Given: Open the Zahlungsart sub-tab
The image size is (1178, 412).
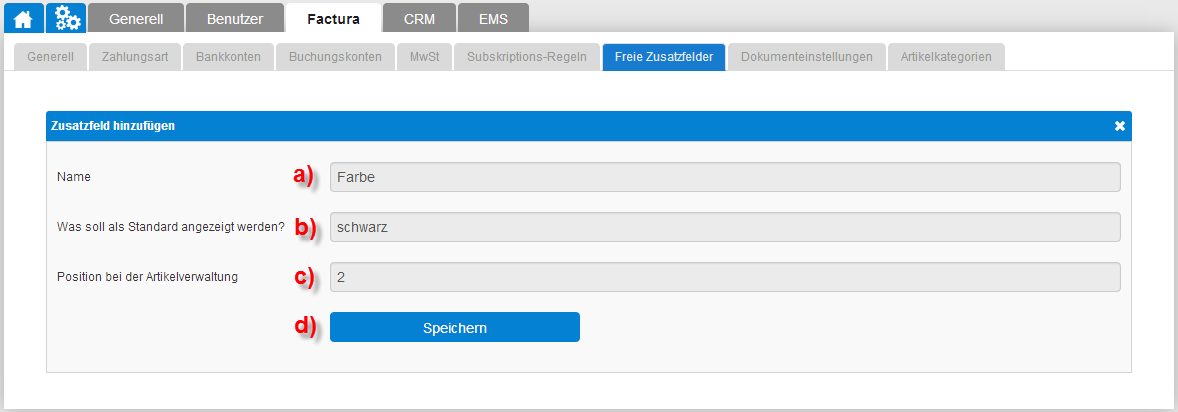Looking at the screenshot, I should 135,57.
